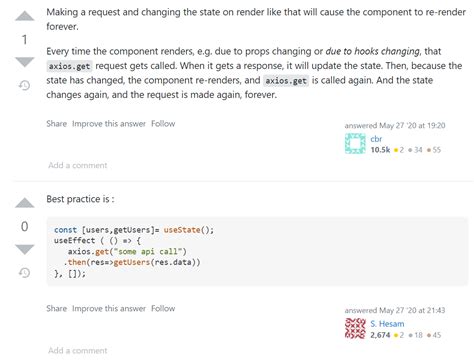Open S. Hesam's avatar image
This screenshot has width=474, height=362.
pyautogui.click(x=355, y=329)
